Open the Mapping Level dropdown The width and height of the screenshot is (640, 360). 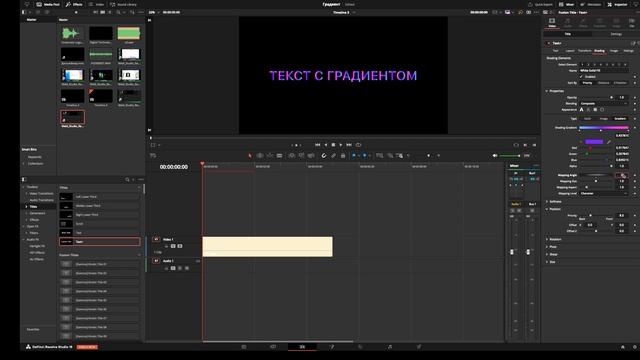point(604,193)
